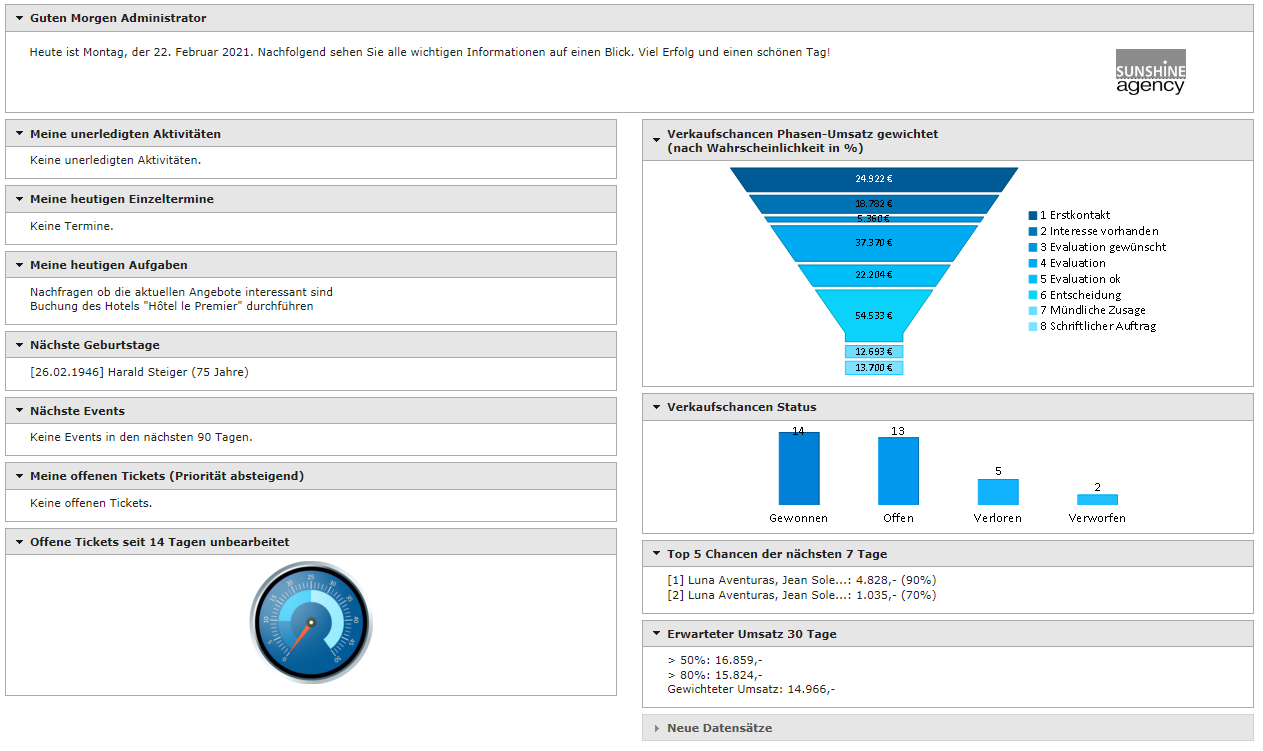Select the Verworfen bar in chart
The height and width of the screenshot is (751, 1263).
[1097, 499]
